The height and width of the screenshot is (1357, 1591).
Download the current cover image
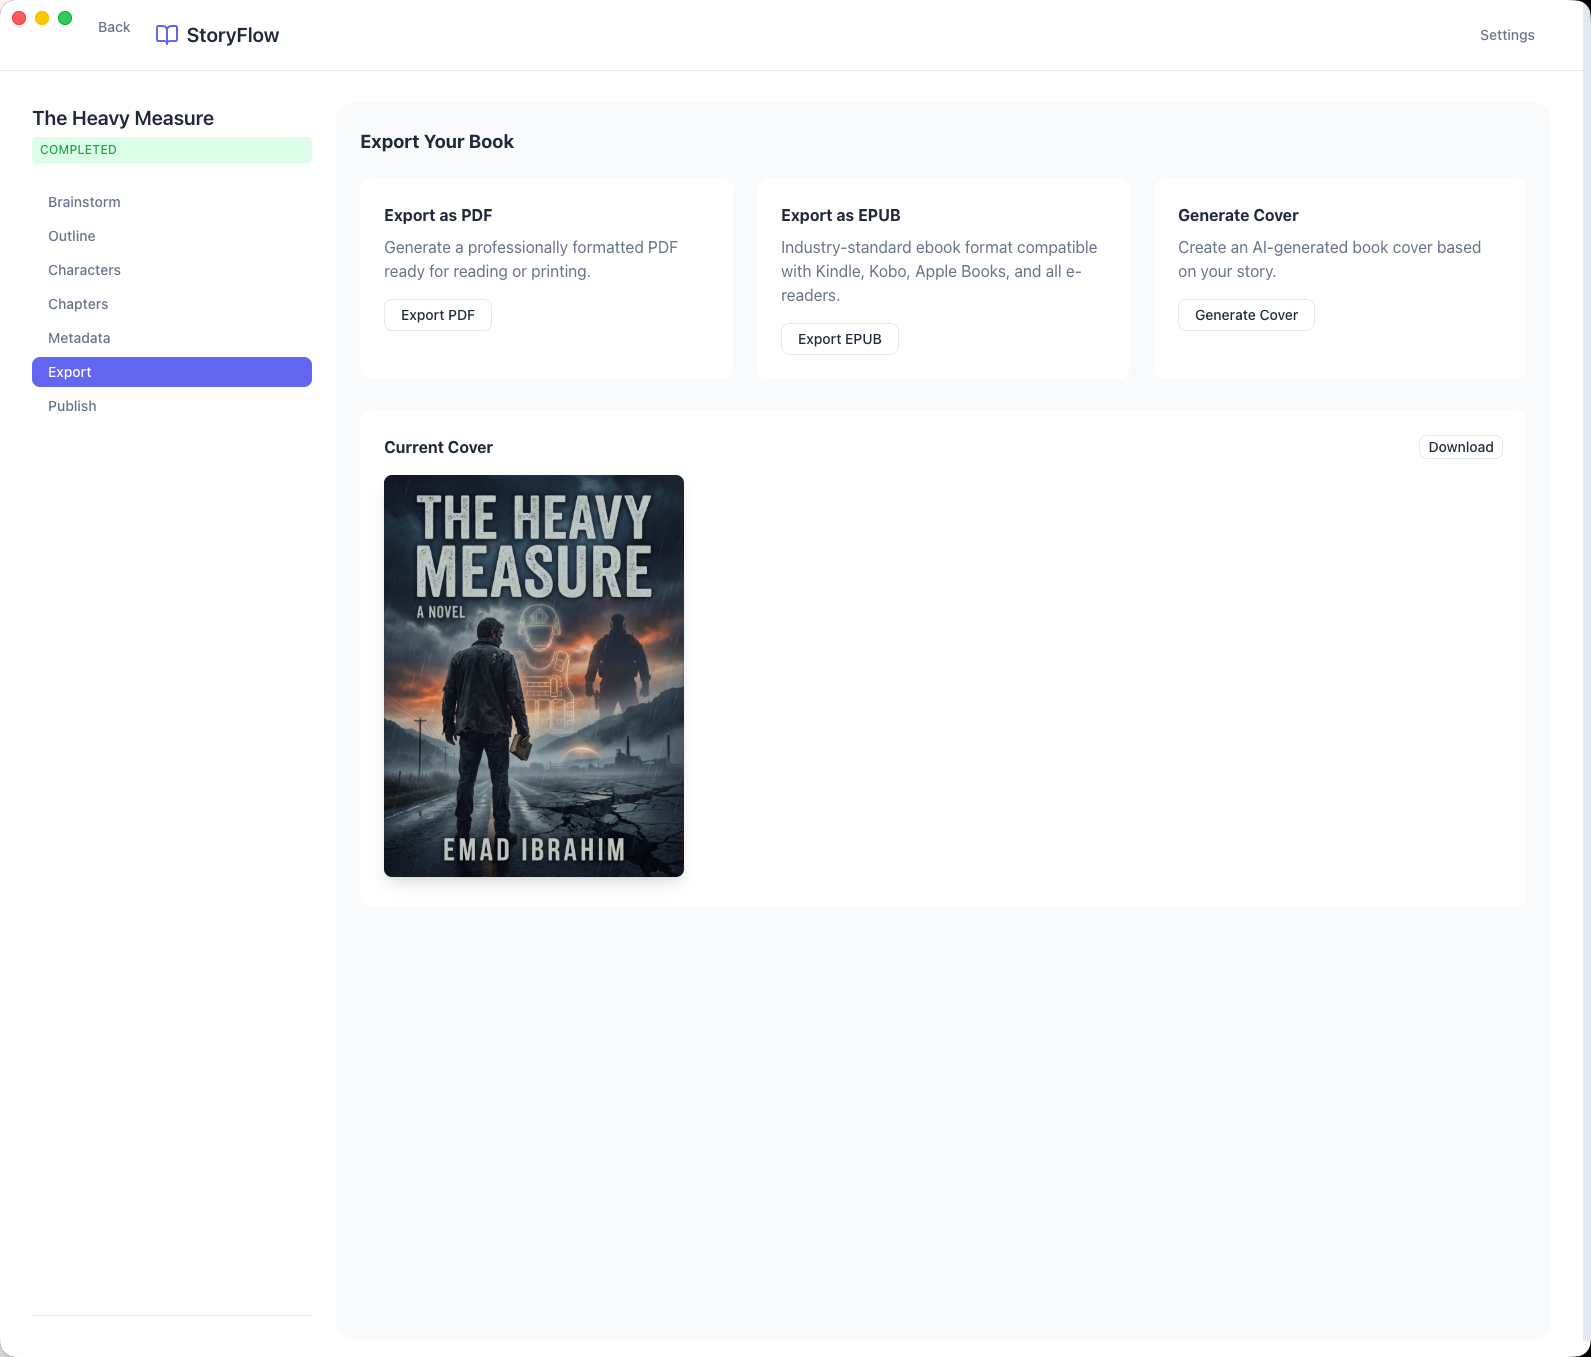coord(1459,447)
